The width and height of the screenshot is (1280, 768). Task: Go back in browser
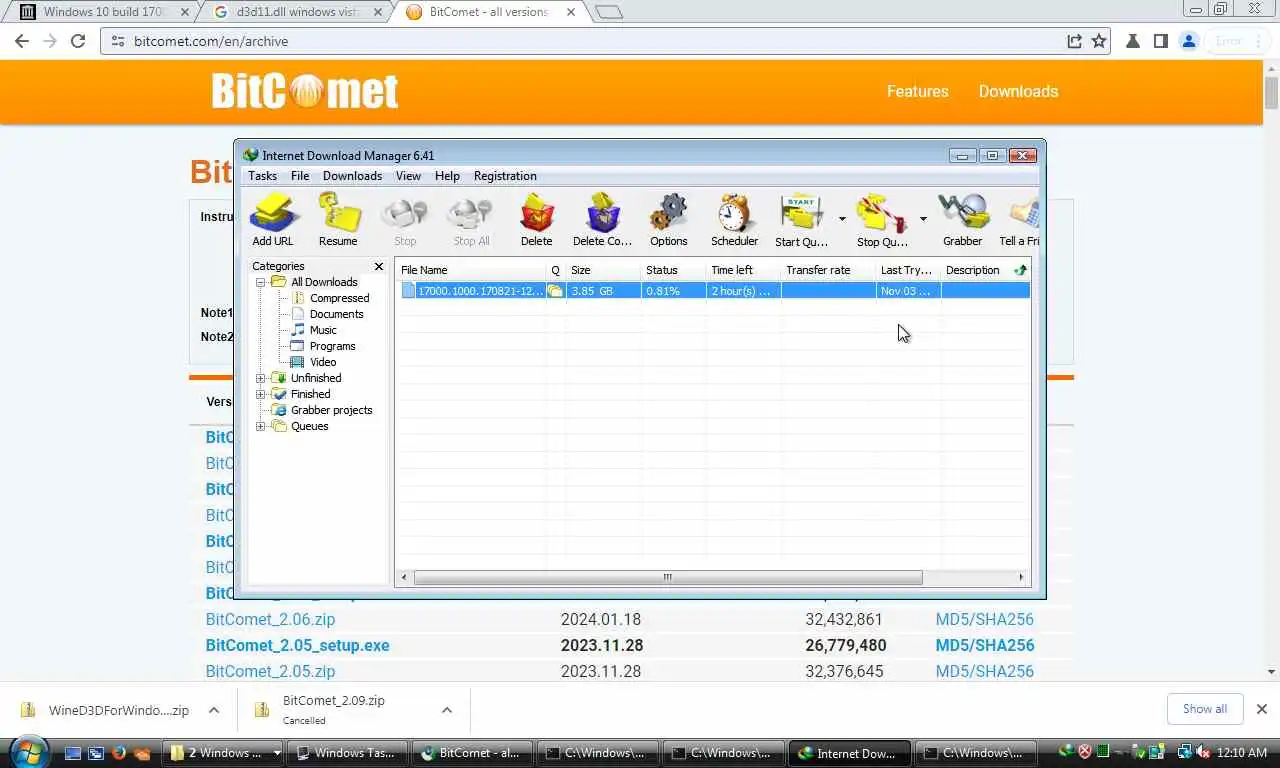click(x=22, y=41)
